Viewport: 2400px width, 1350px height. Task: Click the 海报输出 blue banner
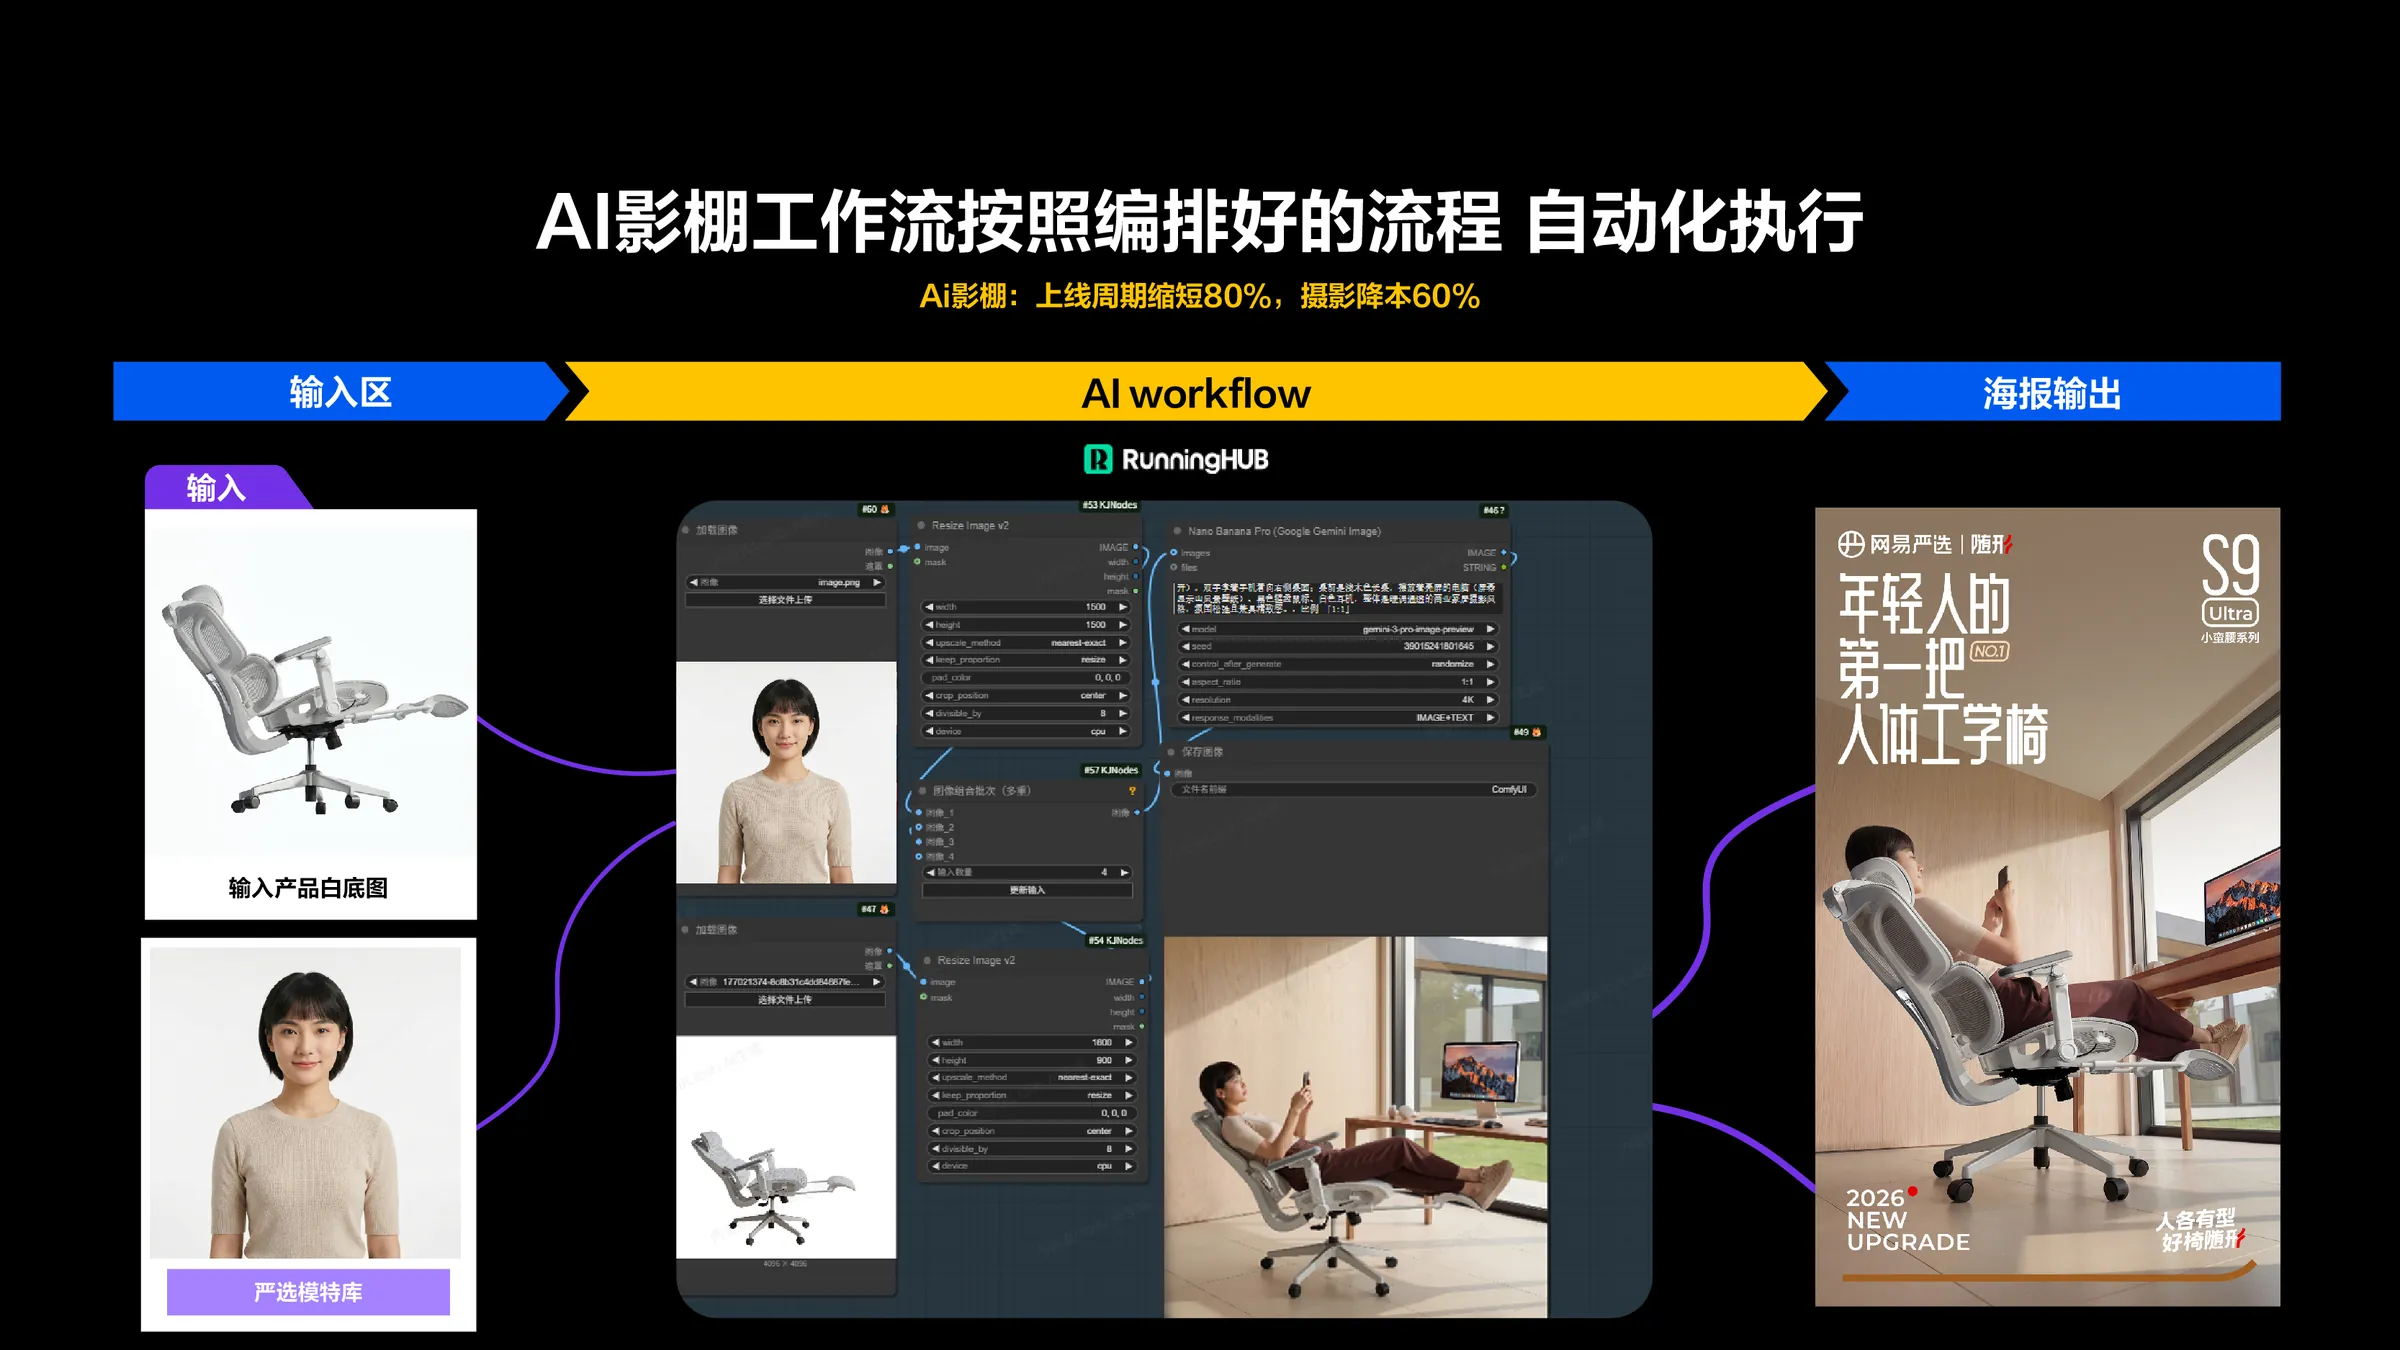2052,391
